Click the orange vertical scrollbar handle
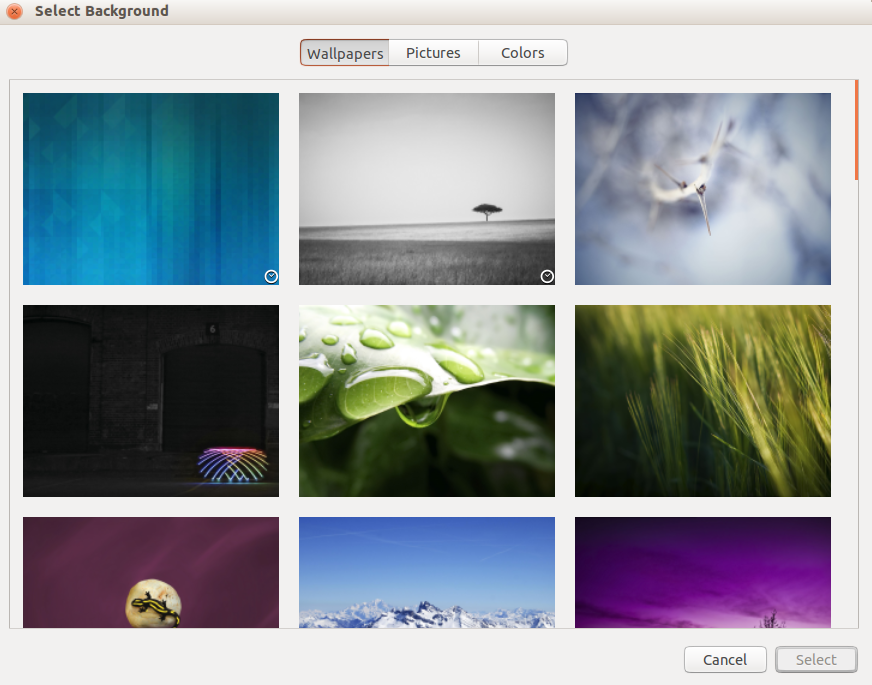Image resolution: width=872 pixels, height=685 pixels. [856, 130]
